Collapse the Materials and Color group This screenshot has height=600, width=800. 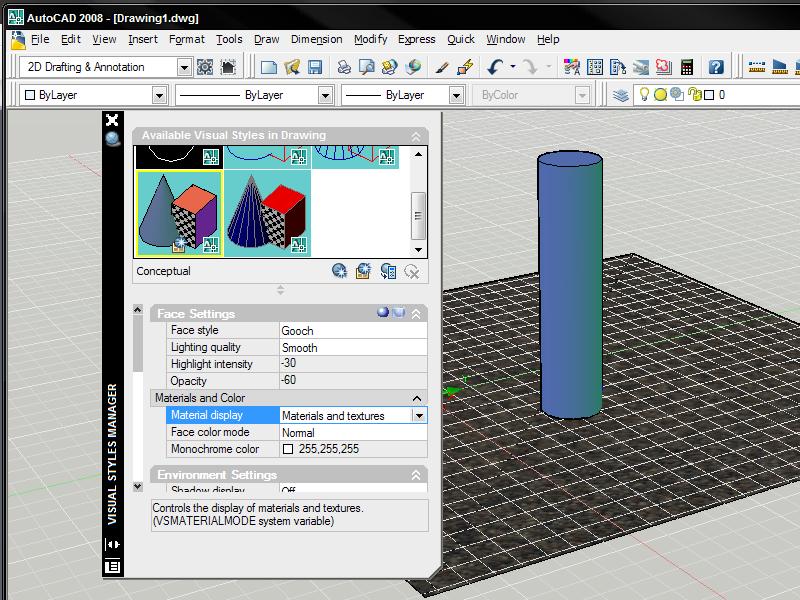pos(417,398)
